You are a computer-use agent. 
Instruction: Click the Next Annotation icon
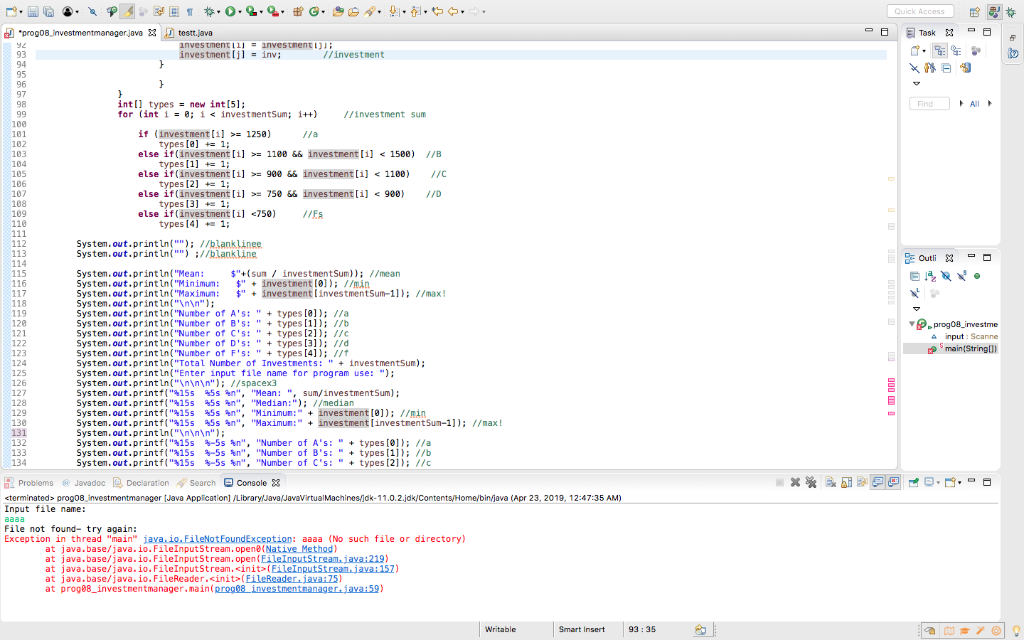393,12
